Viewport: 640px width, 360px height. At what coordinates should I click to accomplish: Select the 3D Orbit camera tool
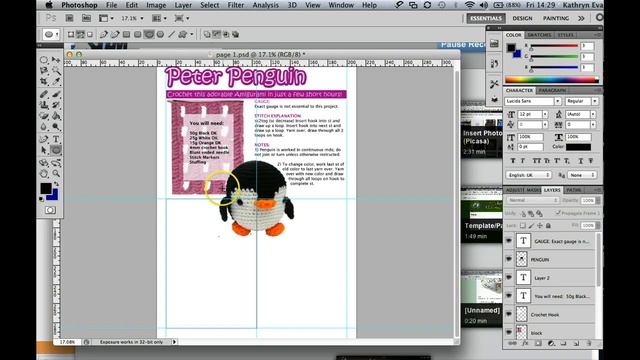coord(56,163)
